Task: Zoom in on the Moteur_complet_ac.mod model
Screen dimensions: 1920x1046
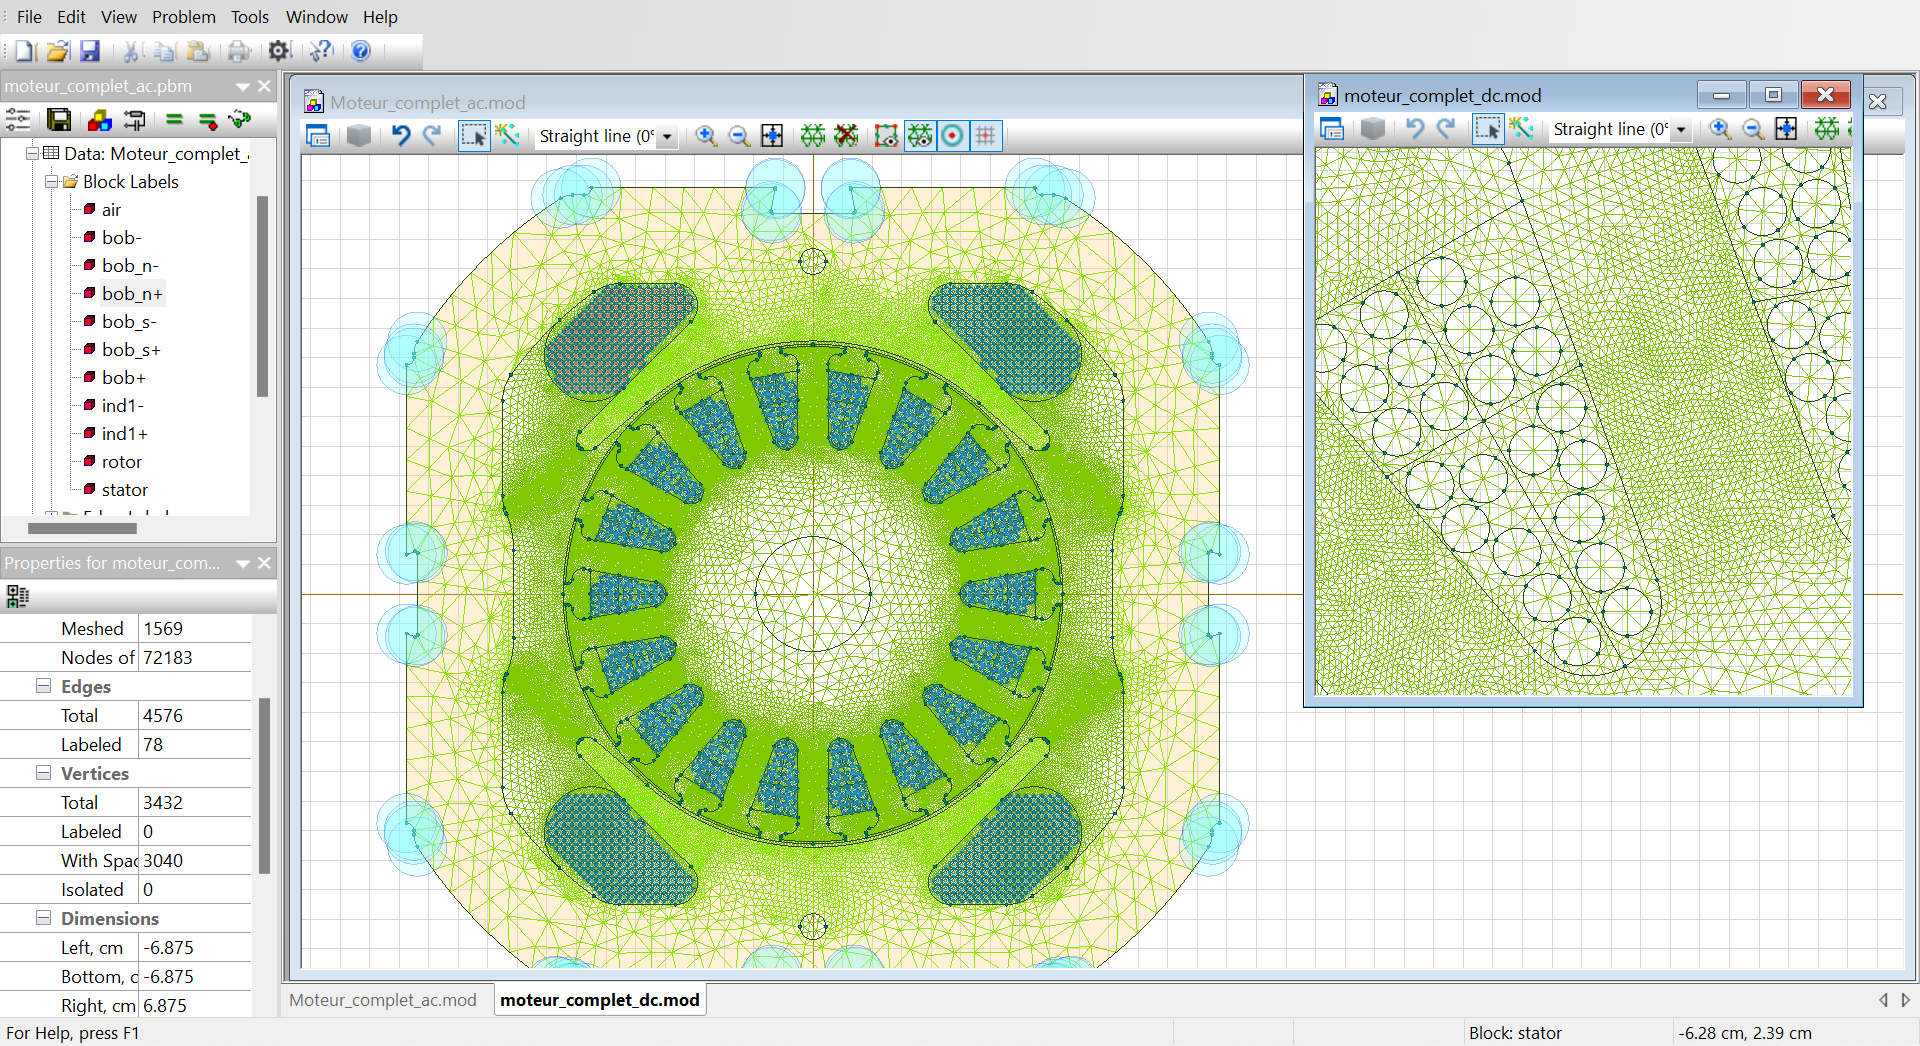Action: click(x=706, y=136)
